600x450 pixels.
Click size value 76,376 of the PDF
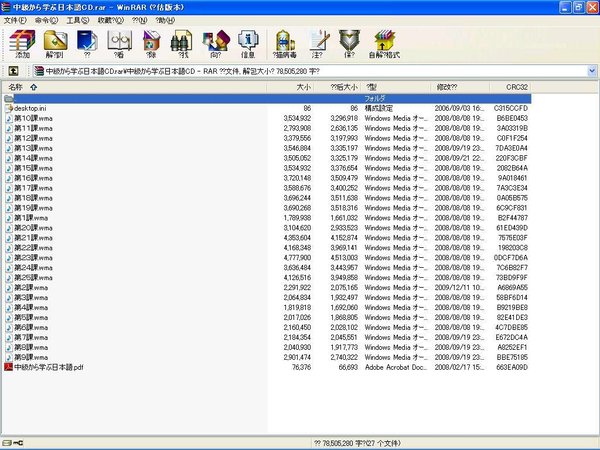pyautogui.click(x=302, y=367)
